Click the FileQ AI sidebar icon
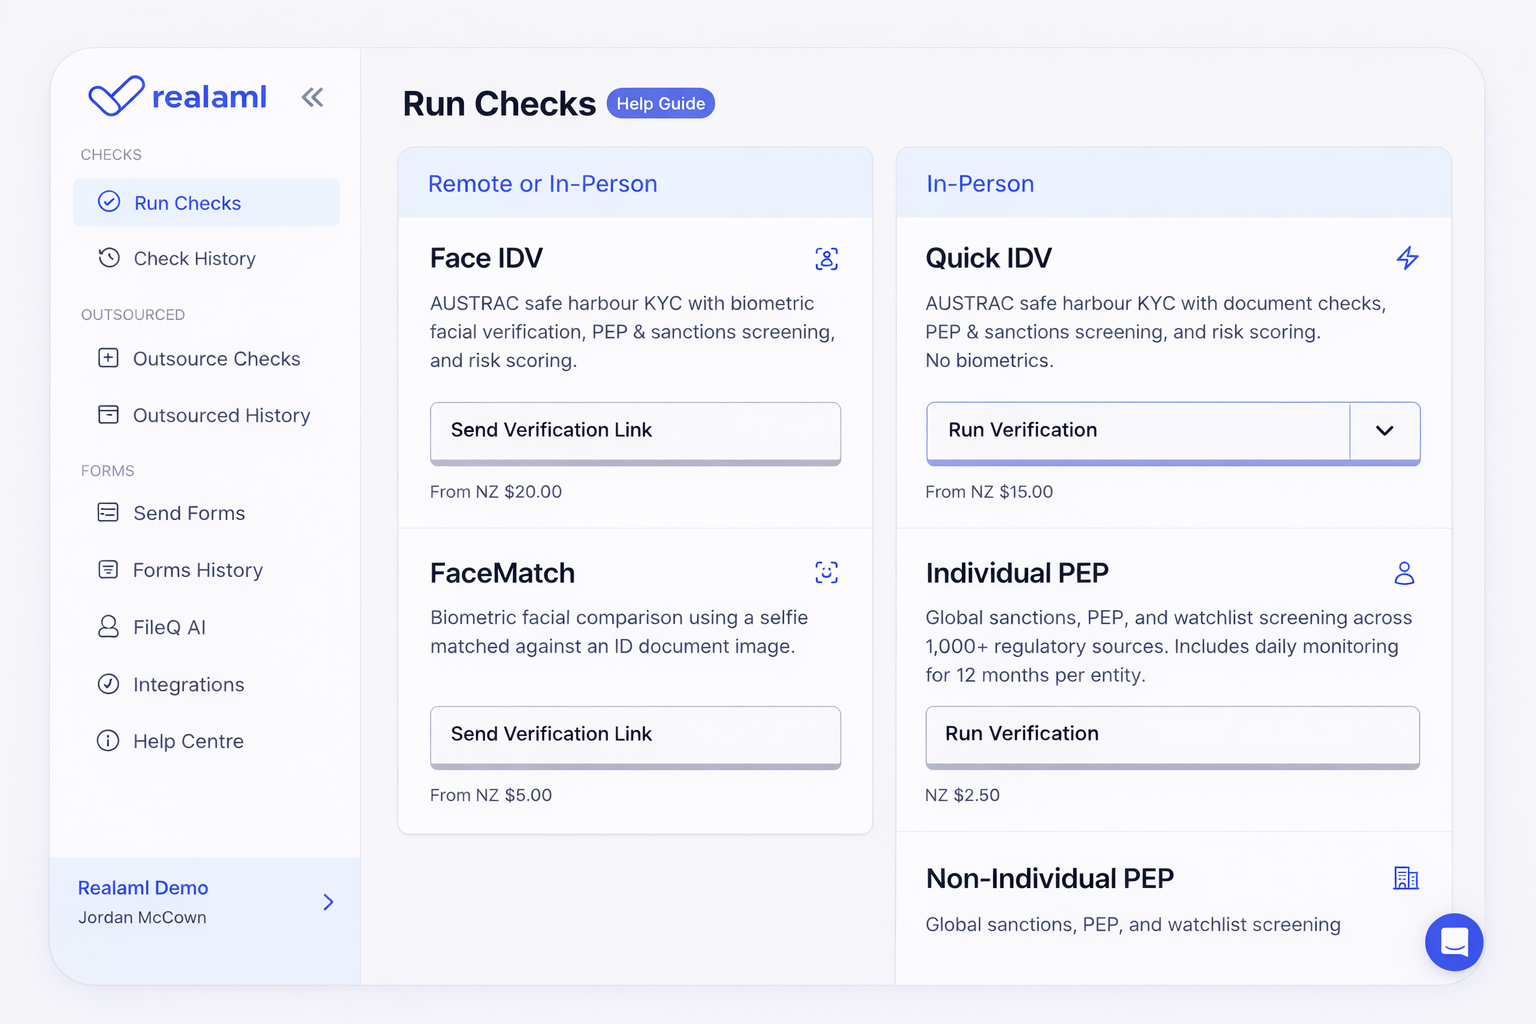Viewport: 1536px width, 1024px height. click(108, 627)
